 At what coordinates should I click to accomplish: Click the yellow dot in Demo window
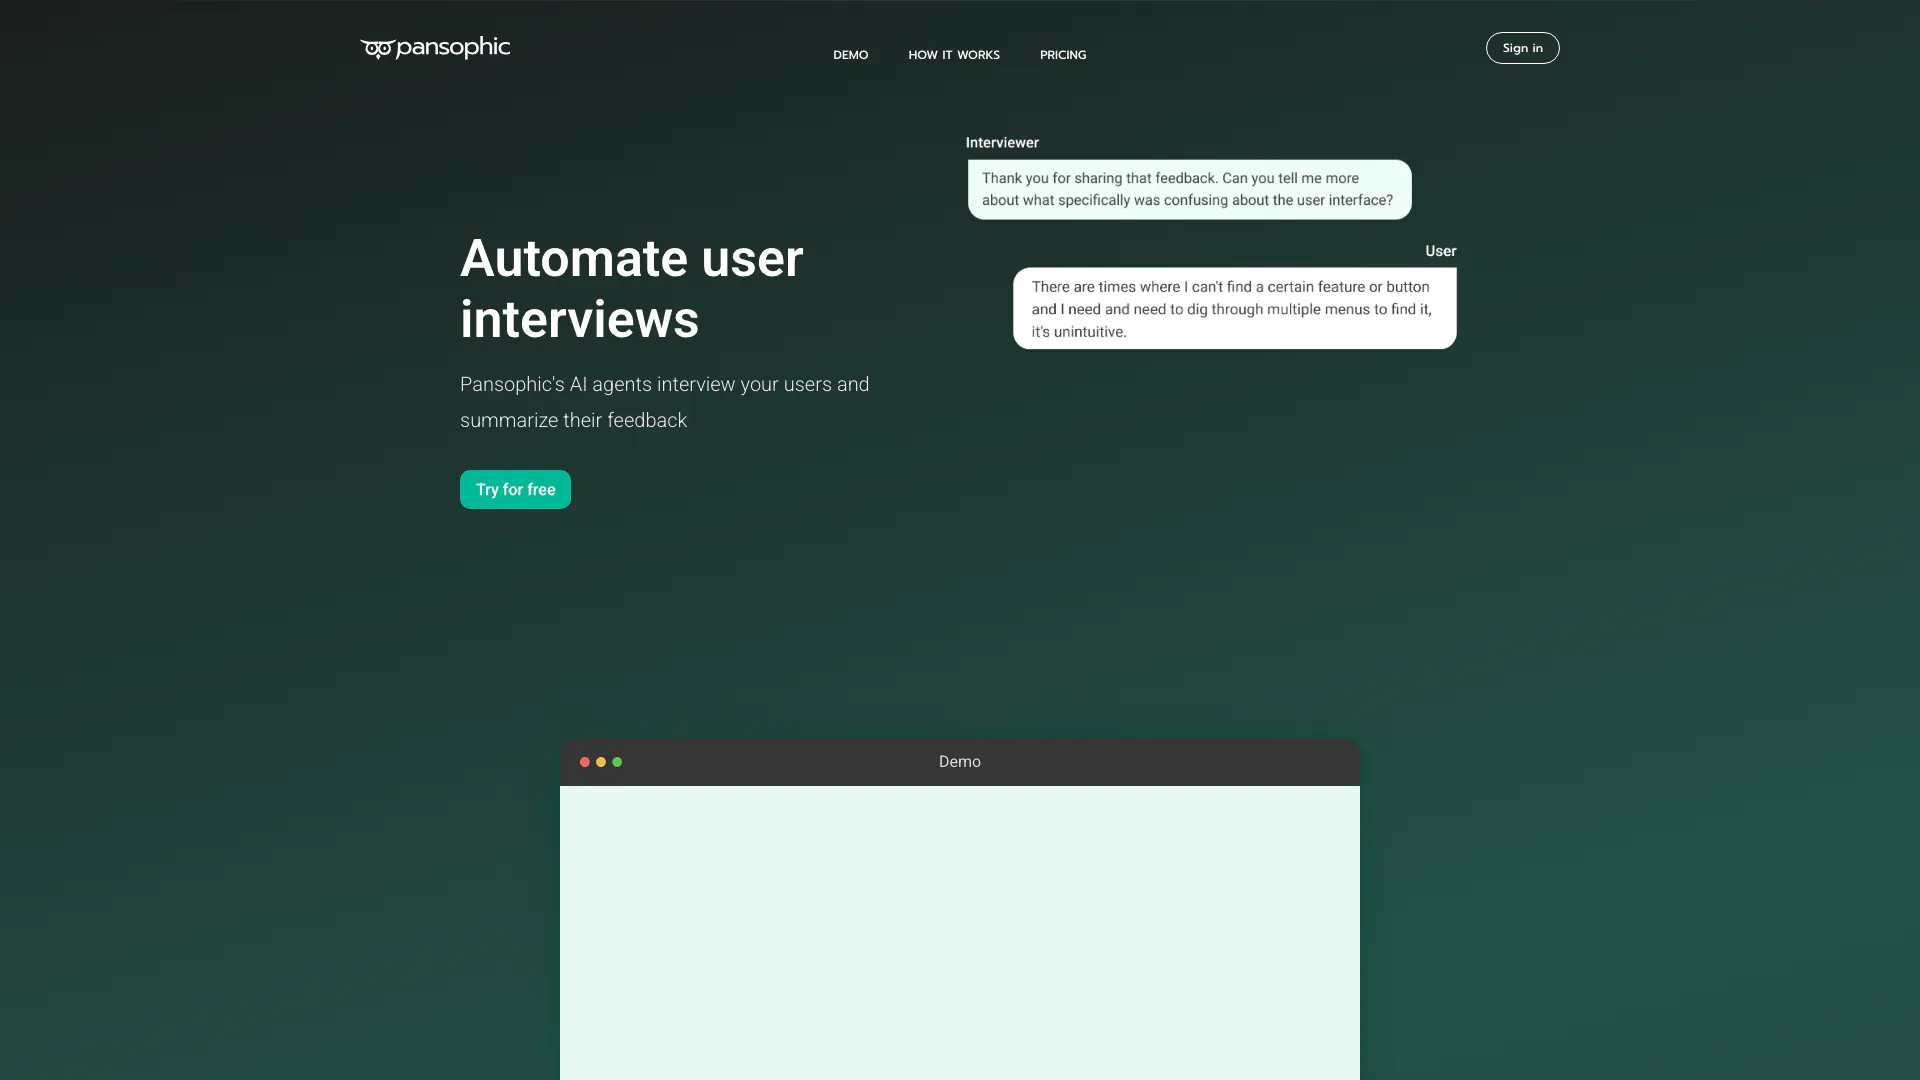pyautogui.click(x=601, y=762)
